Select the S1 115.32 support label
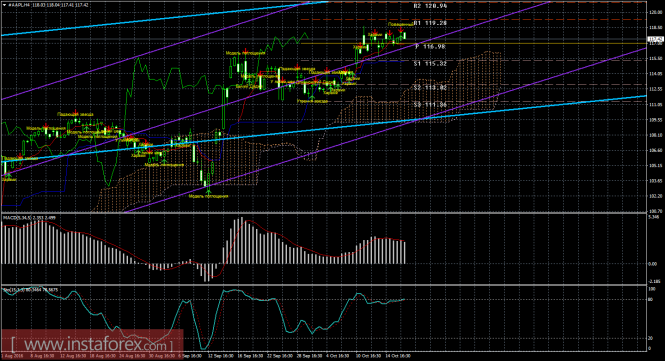 430,63
